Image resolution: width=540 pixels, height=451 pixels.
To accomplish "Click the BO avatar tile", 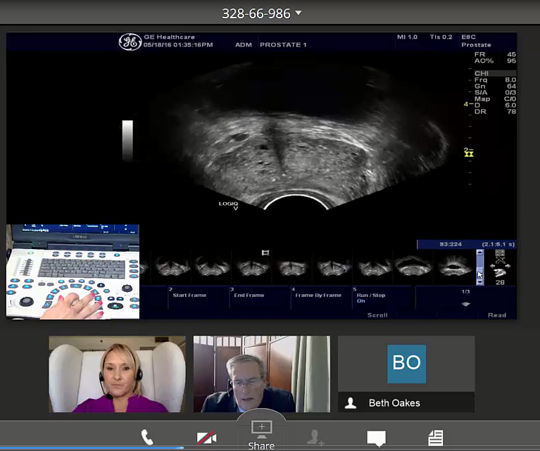I will point(406,364).
